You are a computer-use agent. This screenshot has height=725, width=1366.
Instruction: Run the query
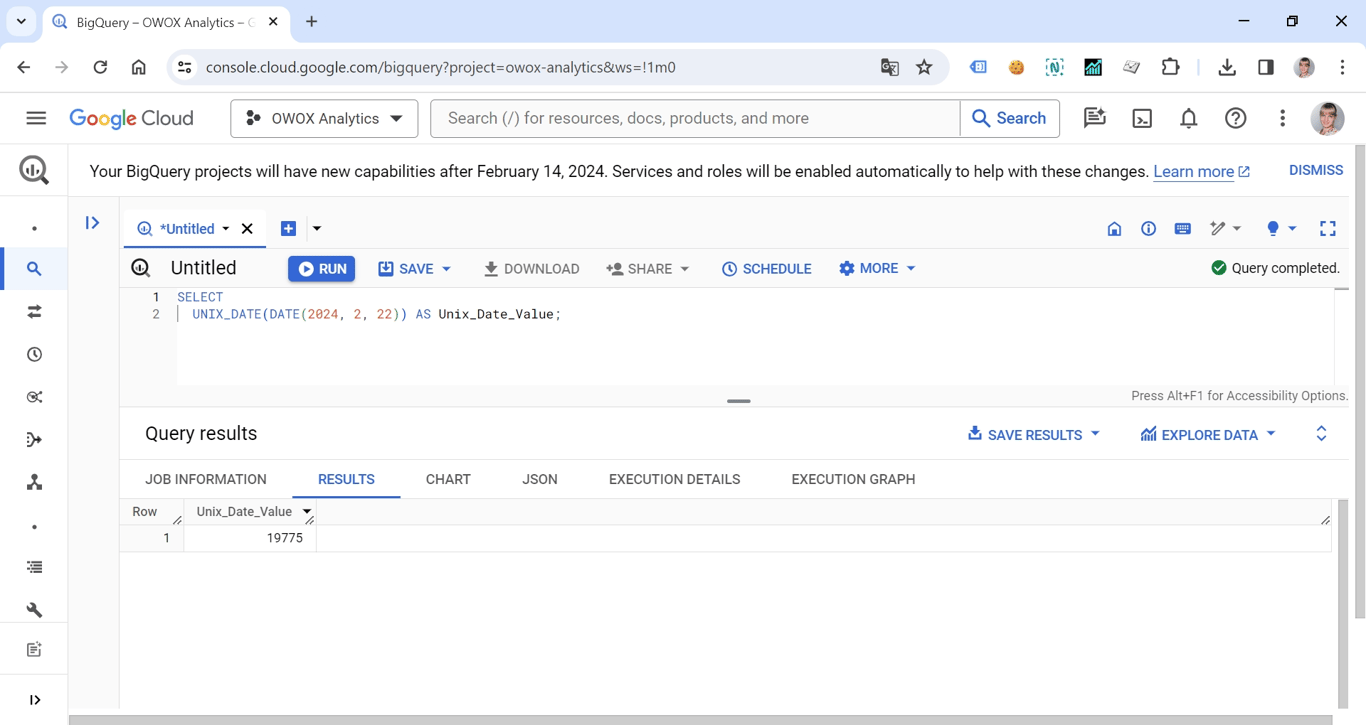coord(322,269)
